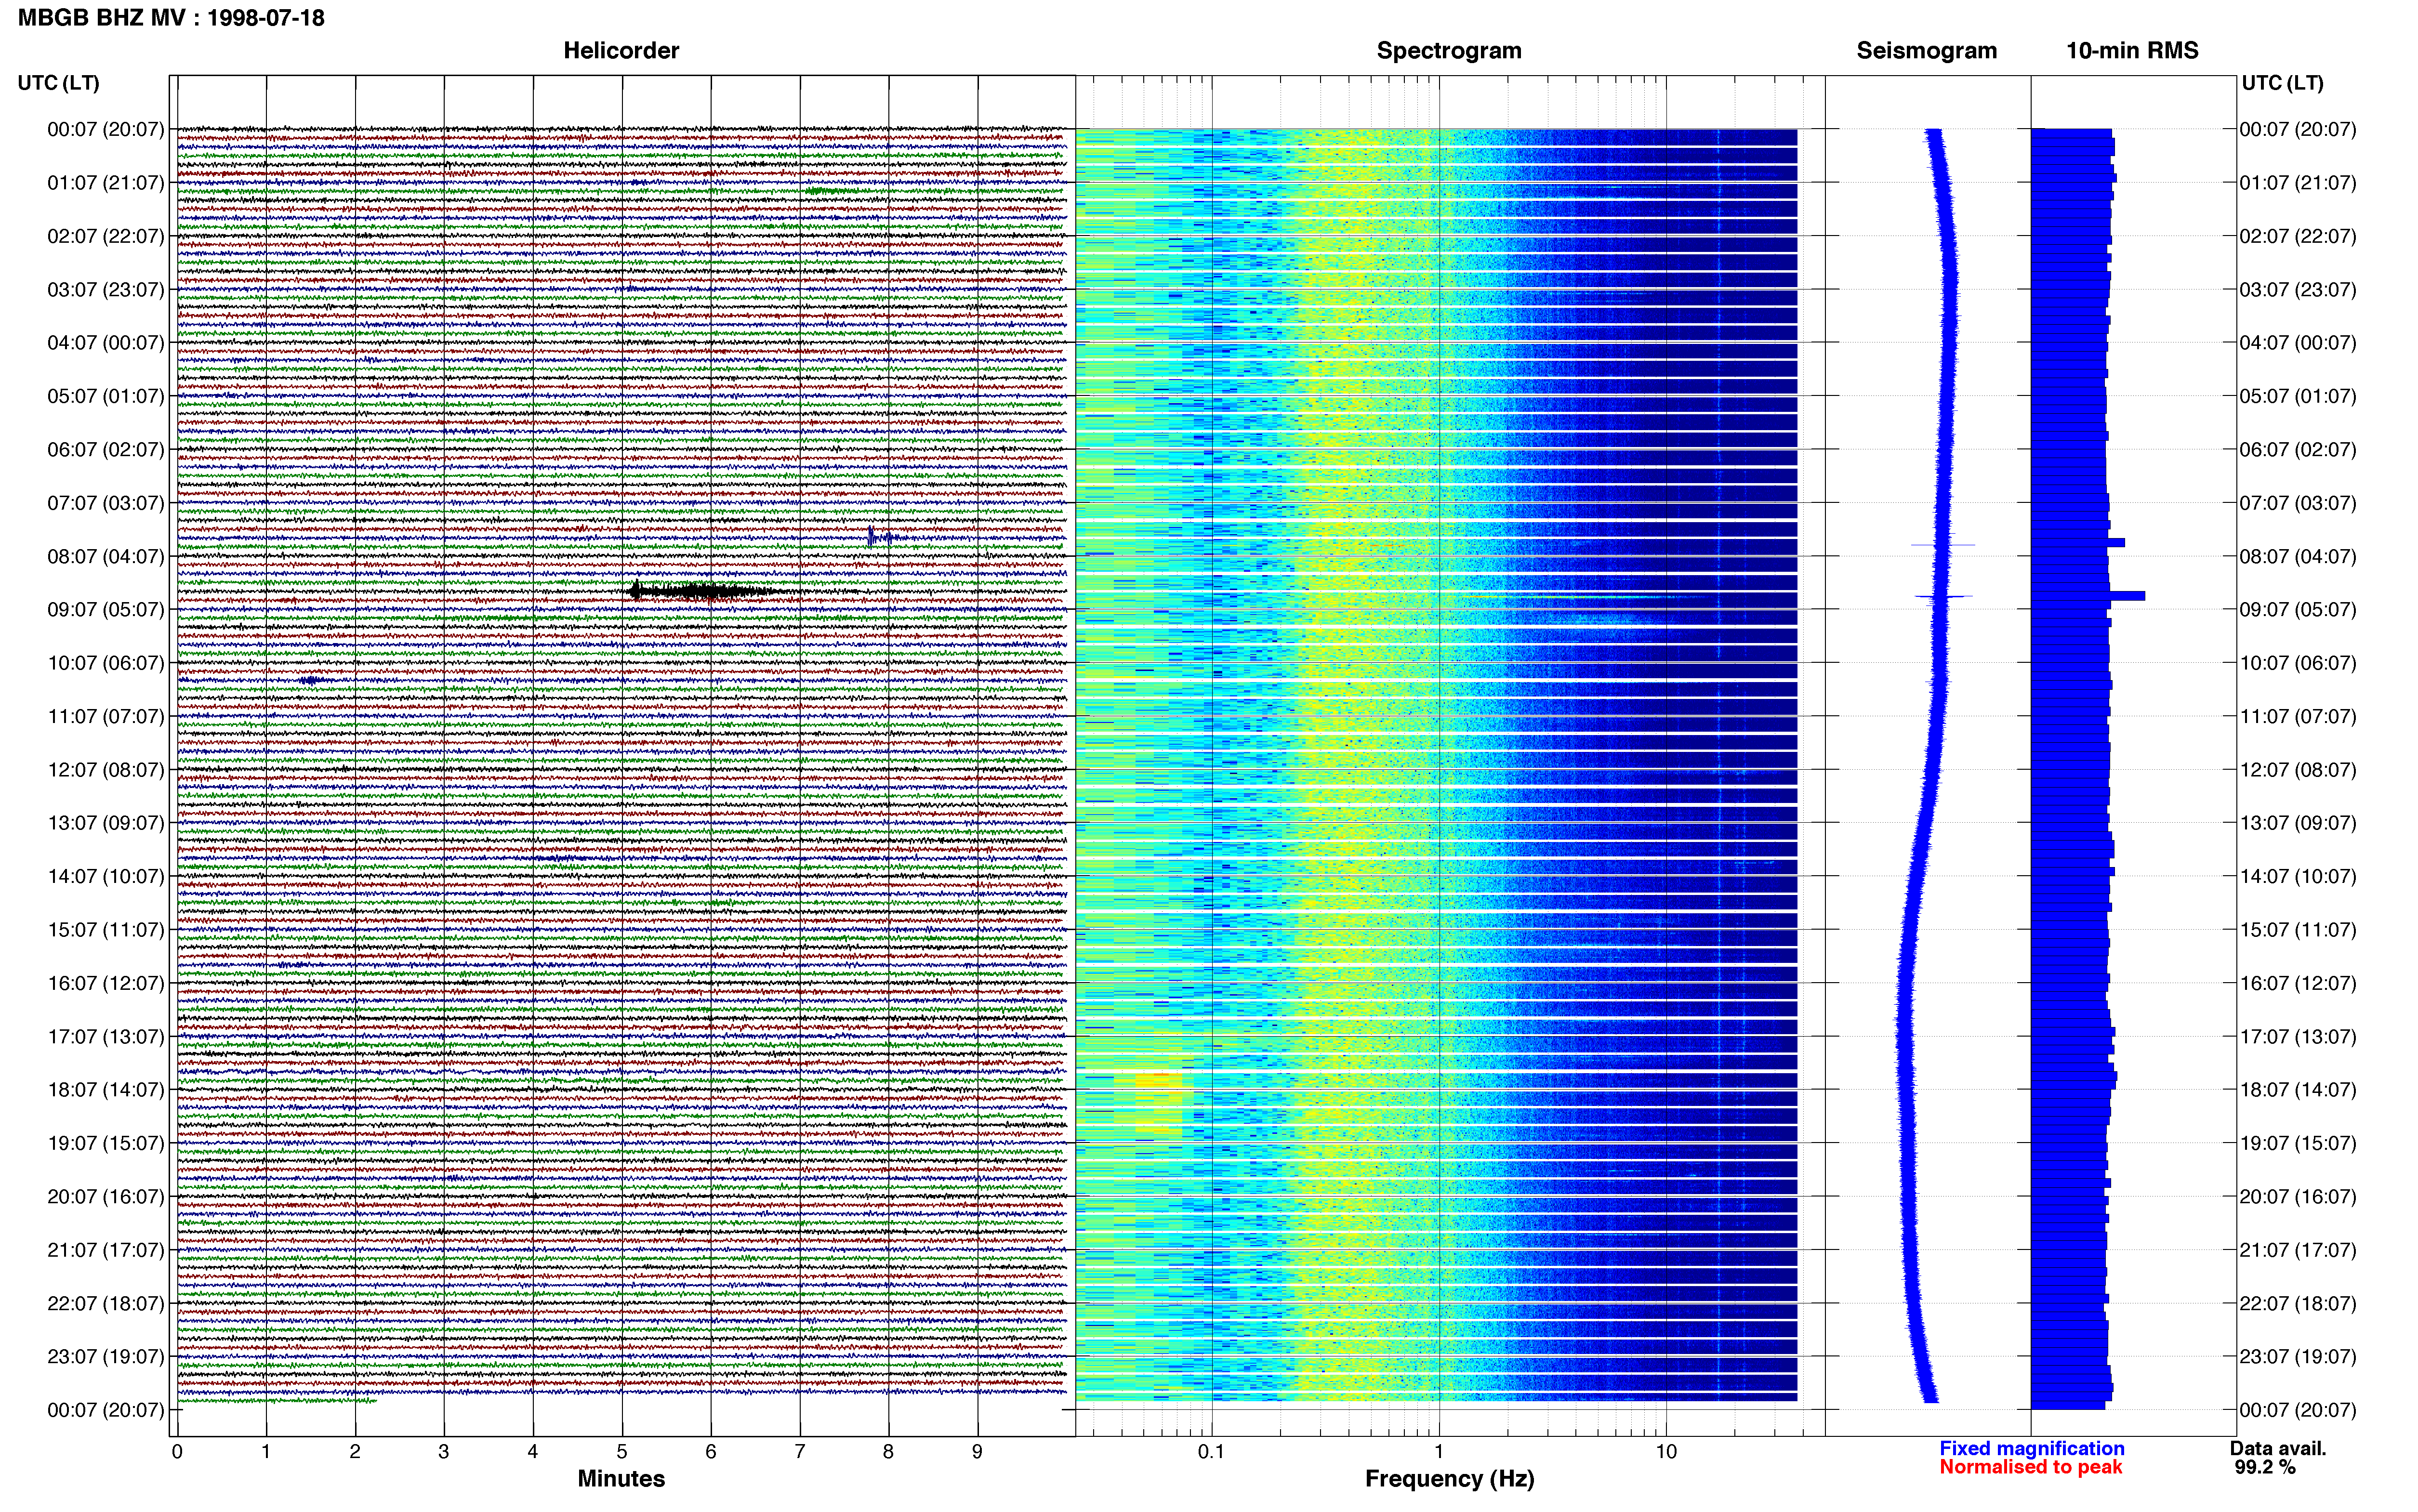The image size is (2418, 1512).
Task: Click the left time label 00:07 (20:07) at top
Action: point(106,129)
